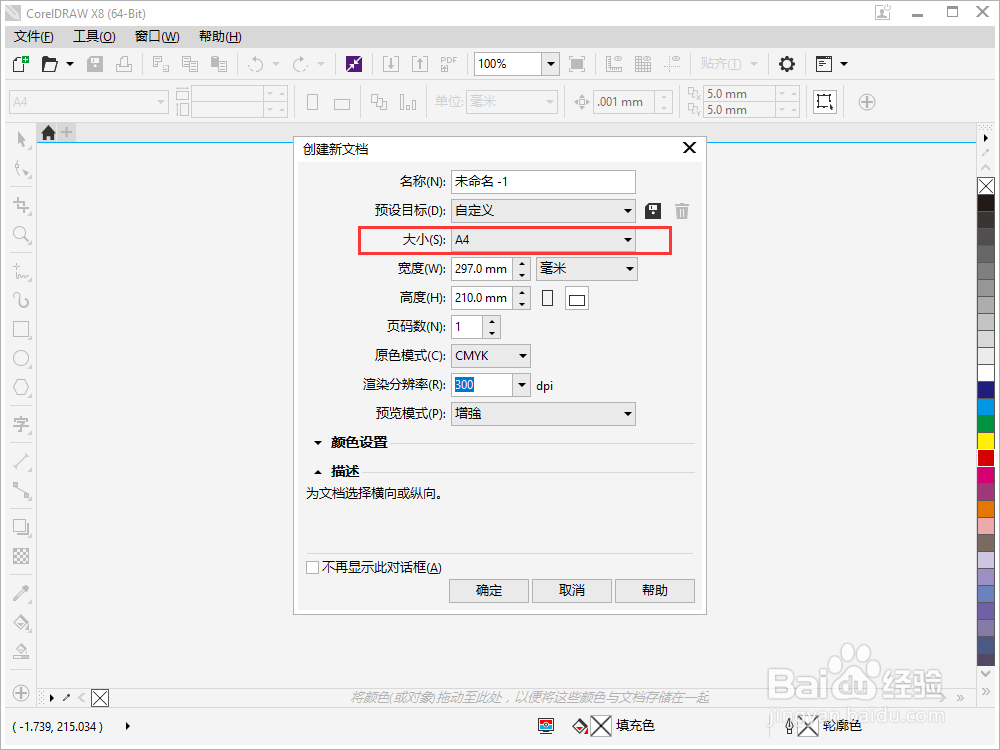The height and width of the screenshot is (750, 1000).
Task: Select the Ellipse tool in toolbox
Action: click(22, 358)
